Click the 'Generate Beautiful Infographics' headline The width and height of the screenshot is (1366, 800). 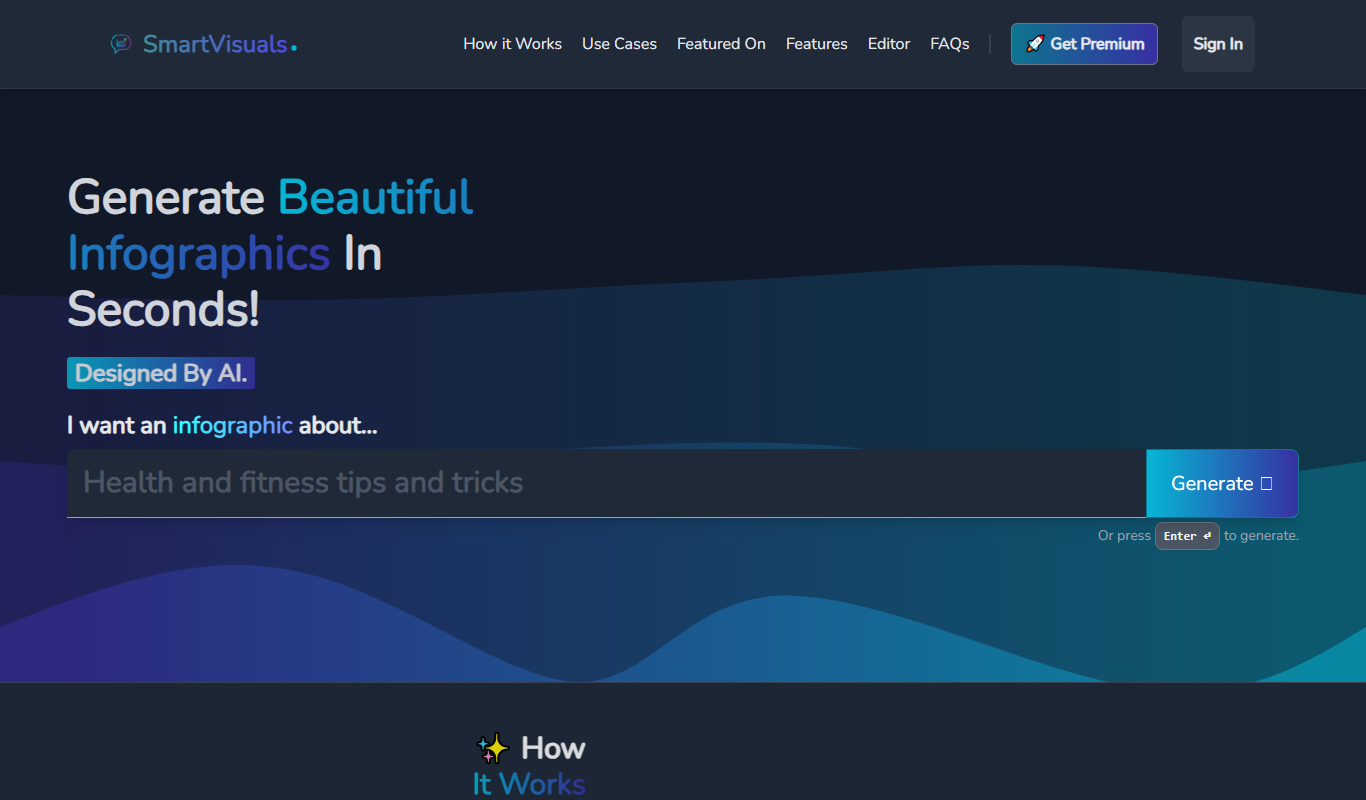(x=270, y=253)
